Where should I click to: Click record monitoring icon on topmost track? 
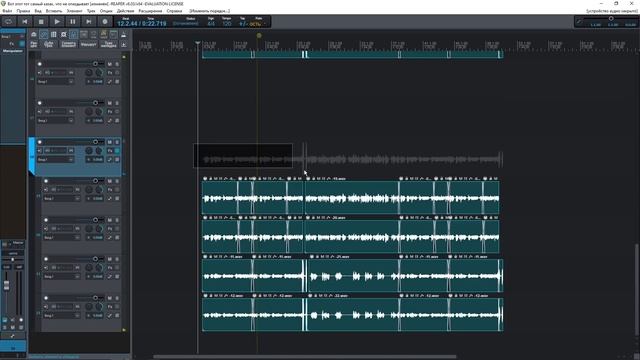40,73
